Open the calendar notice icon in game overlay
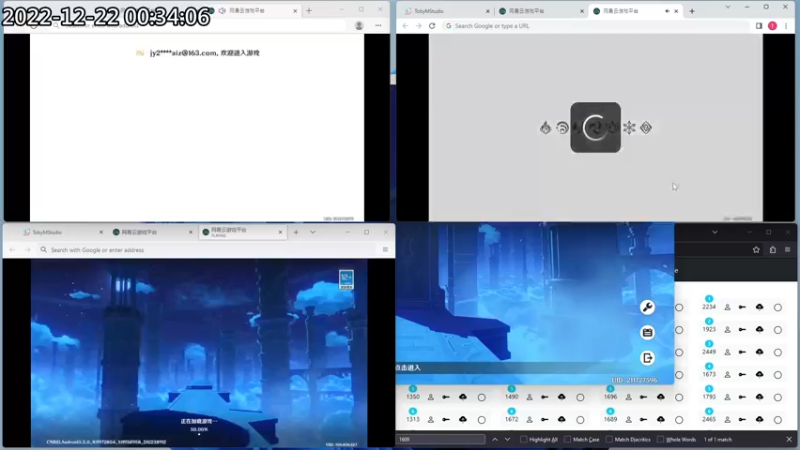 (x=647, y=333)
